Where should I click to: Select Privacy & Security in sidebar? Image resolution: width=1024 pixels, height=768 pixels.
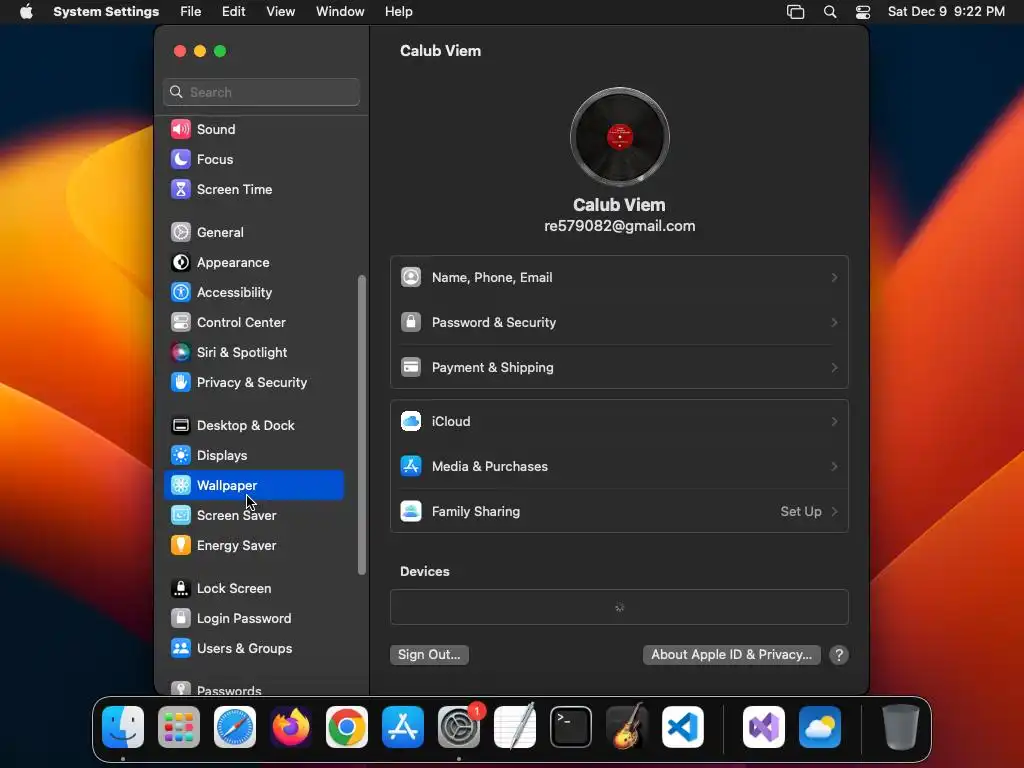253,383
